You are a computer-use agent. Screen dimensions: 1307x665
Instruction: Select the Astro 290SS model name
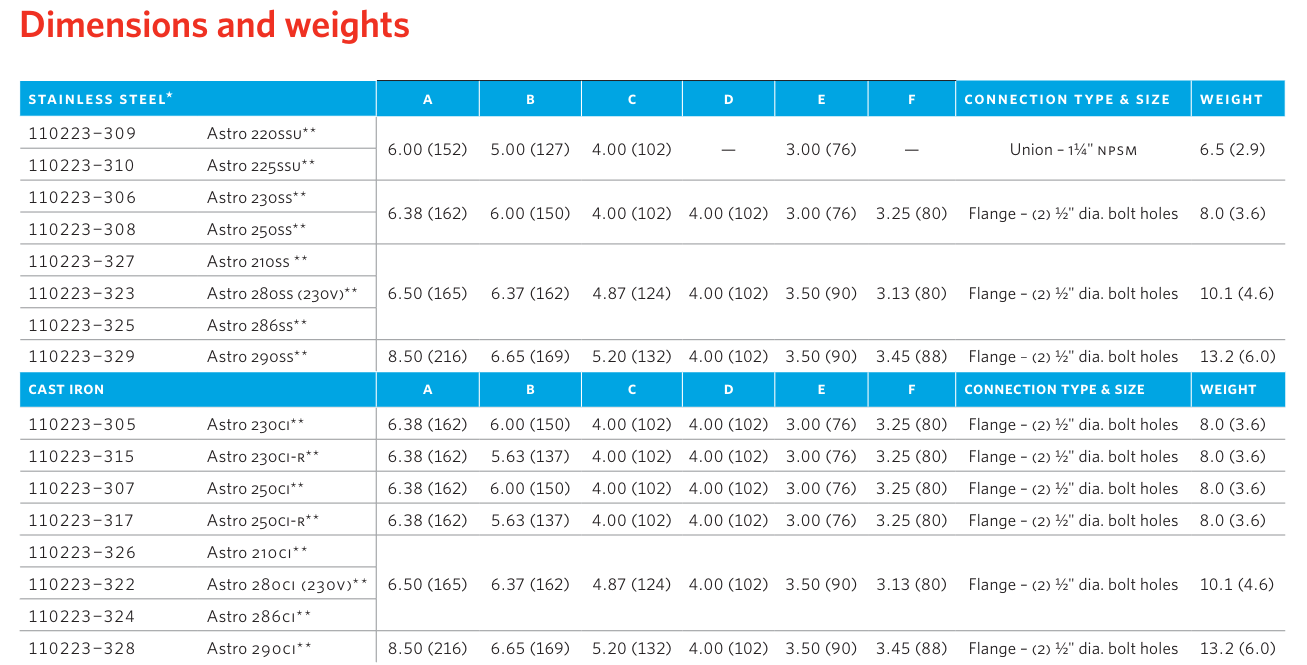[257, 356]
